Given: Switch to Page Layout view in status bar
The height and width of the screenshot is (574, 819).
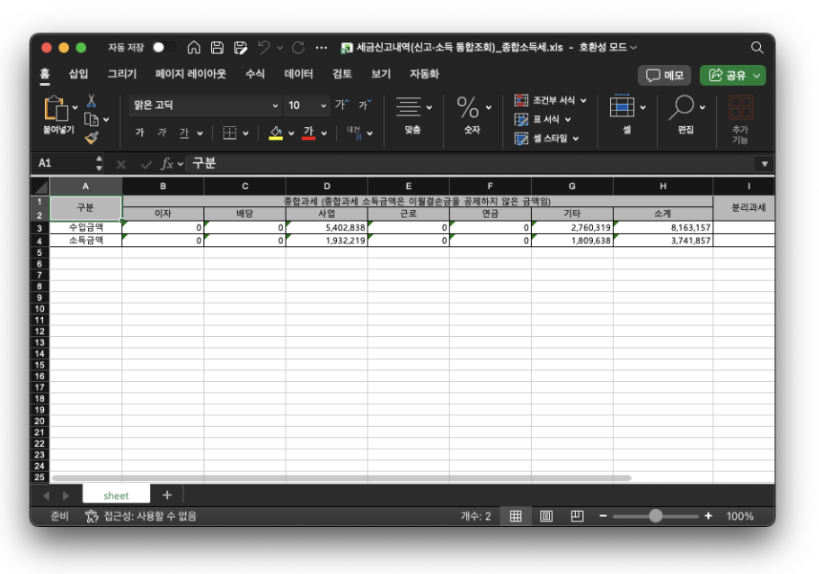Looking at the screenshot, I should [547, 516].
